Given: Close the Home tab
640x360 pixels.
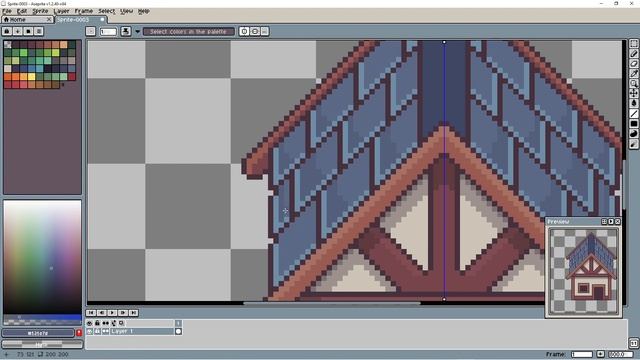Looking at the screenshot, I should pos(49,19).
